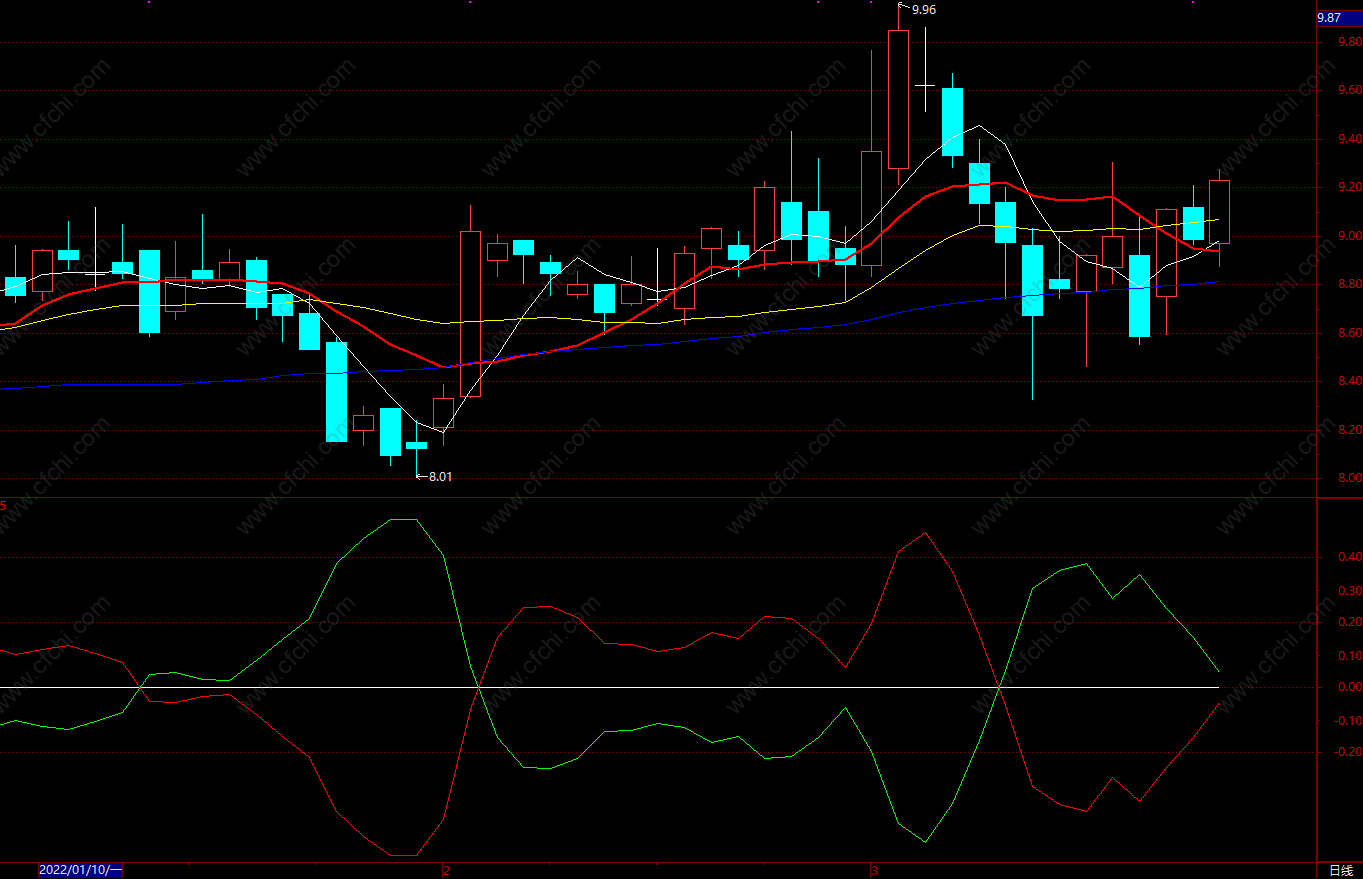Click the 0.40 indicator axis label
The height and width of the screenshot is (879, 1363).
(x=1349, y=558)
